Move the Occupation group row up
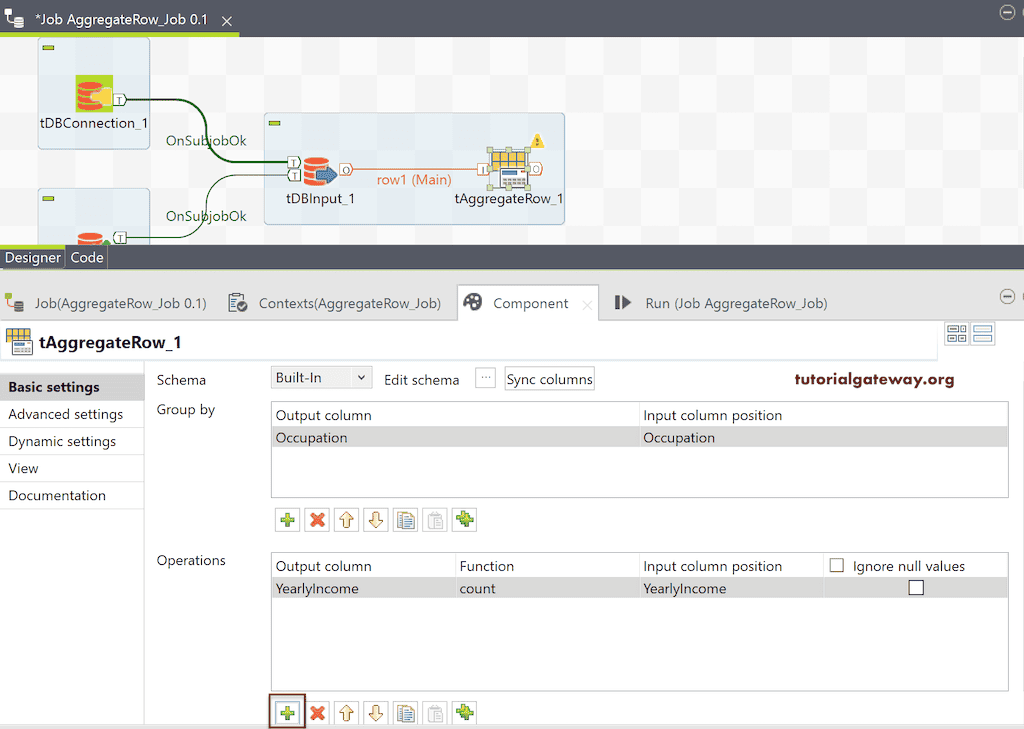Viewport: 1024px width, 729px height. [x=346, y=519]
